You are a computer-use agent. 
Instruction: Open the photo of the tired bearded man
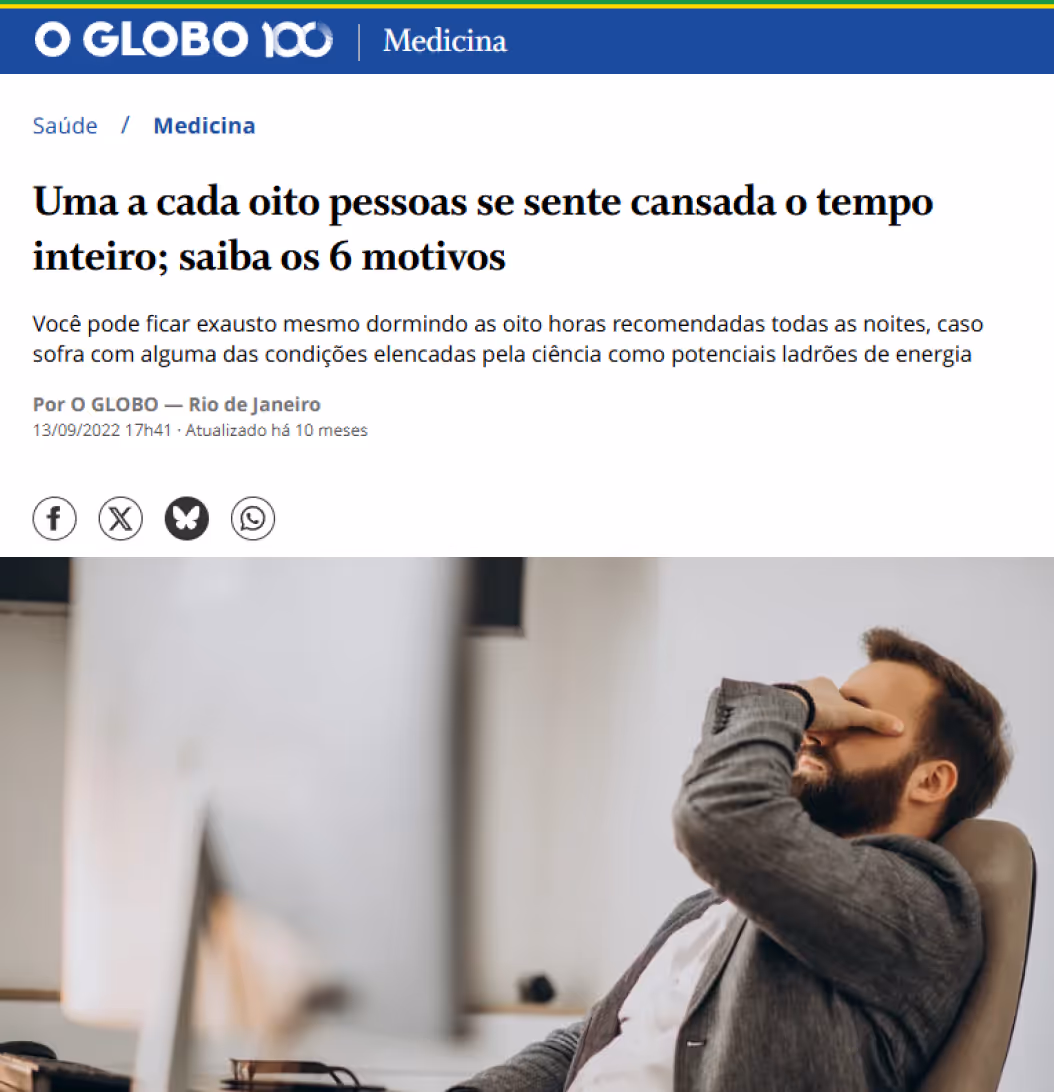527,825
